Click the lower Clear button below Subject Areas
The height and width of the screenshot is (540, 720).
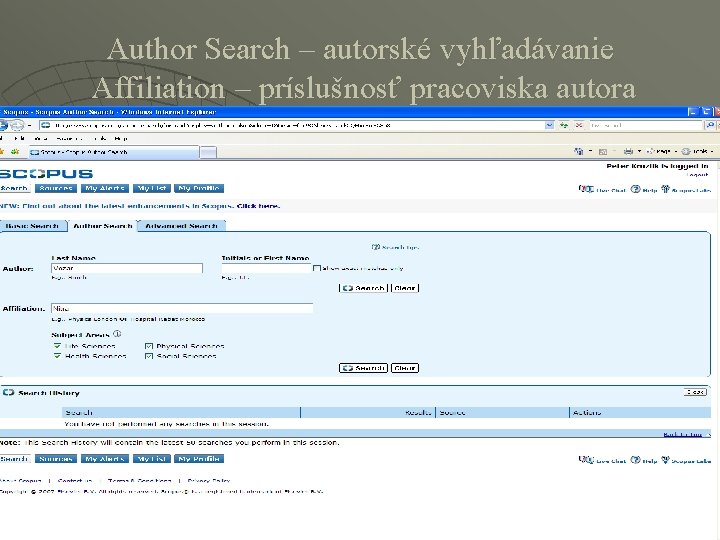click(x=405, y=368)
